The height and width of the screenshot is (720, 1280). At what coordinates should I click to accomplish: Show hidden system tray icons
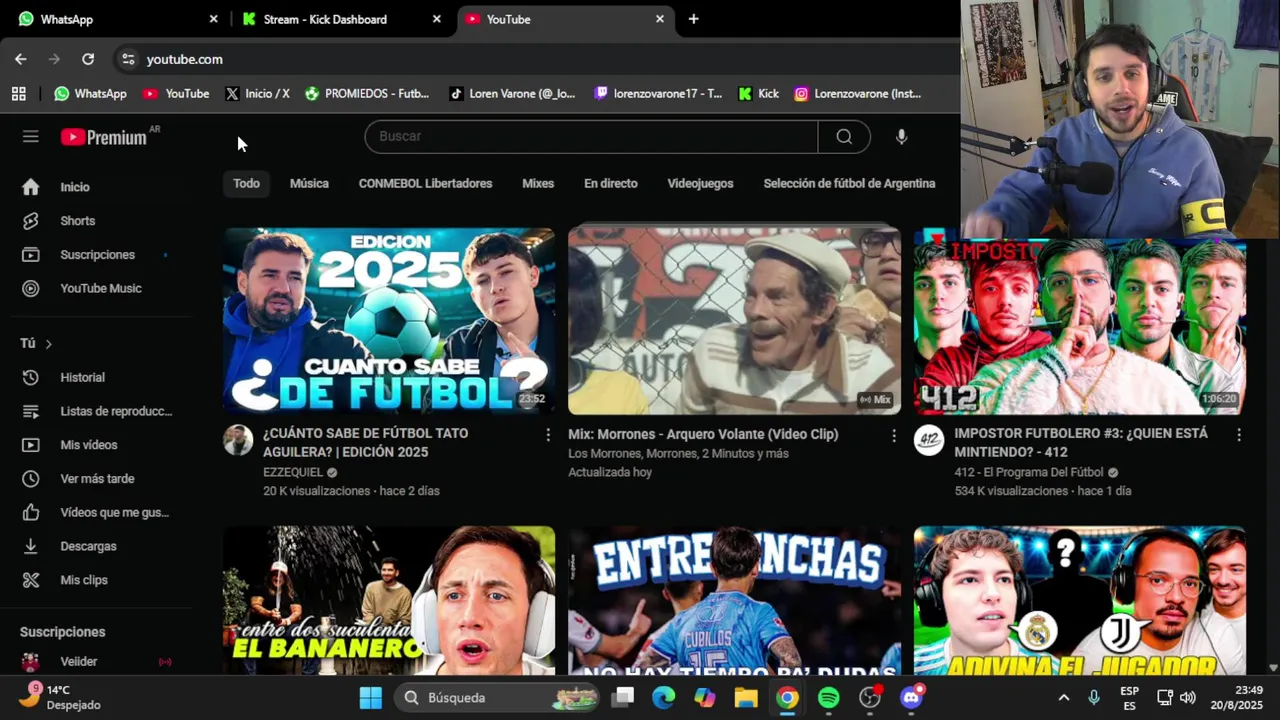(x=1064, y=698)
